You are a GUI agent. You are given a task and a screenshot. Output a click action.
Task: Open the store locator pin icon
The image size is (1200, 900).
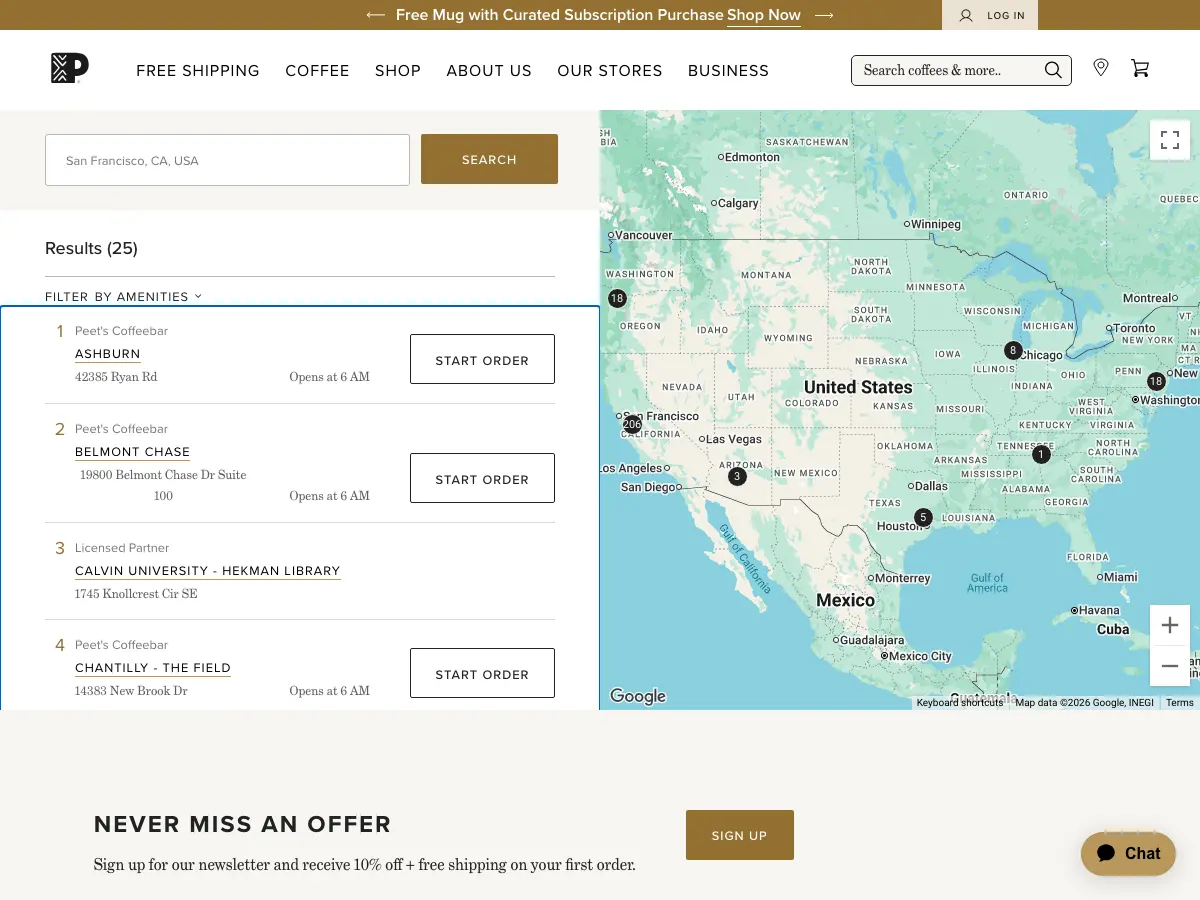1101,68
